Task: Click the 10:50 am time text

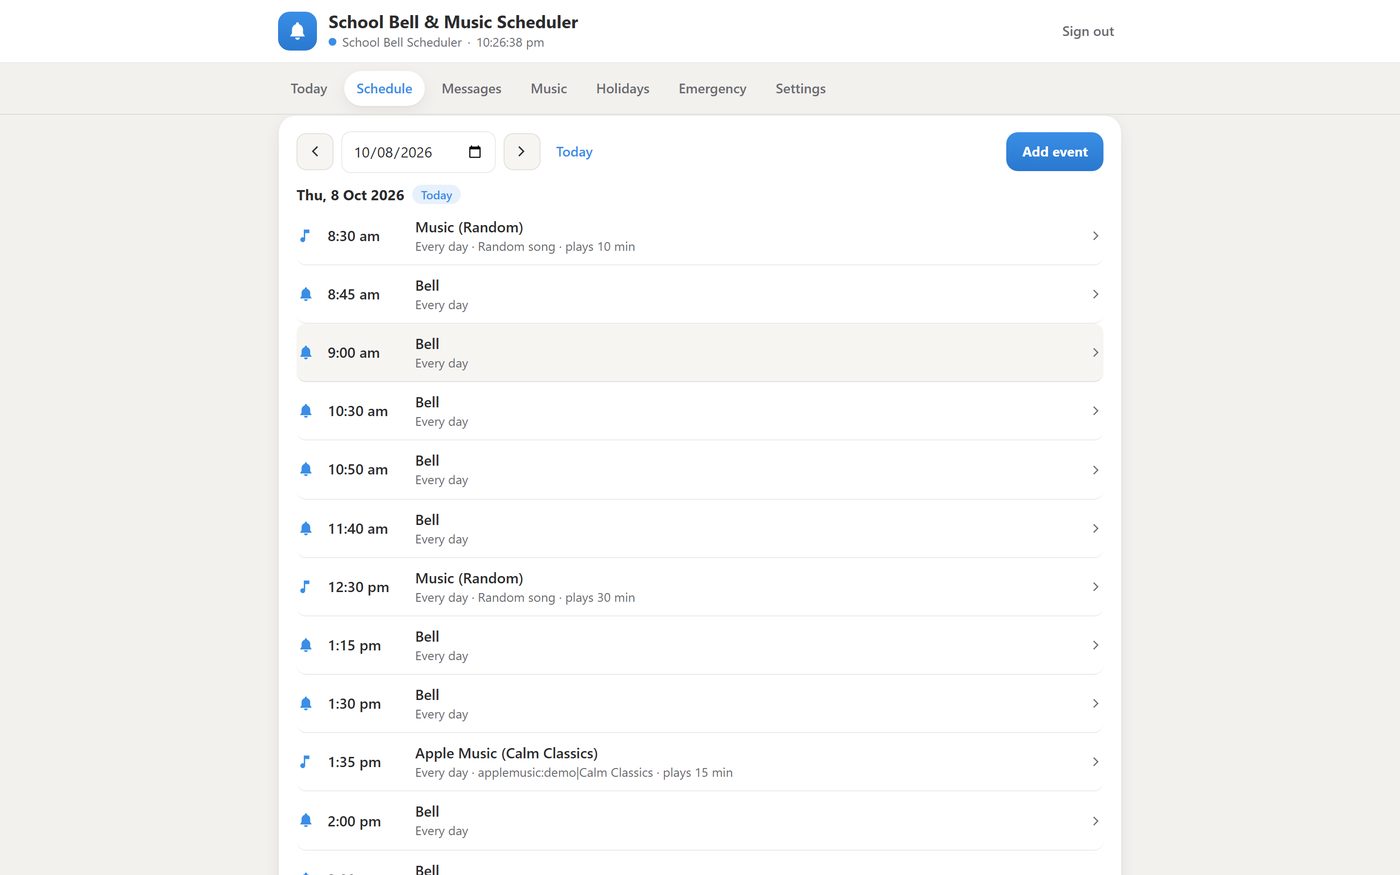Action: (358, 469)
